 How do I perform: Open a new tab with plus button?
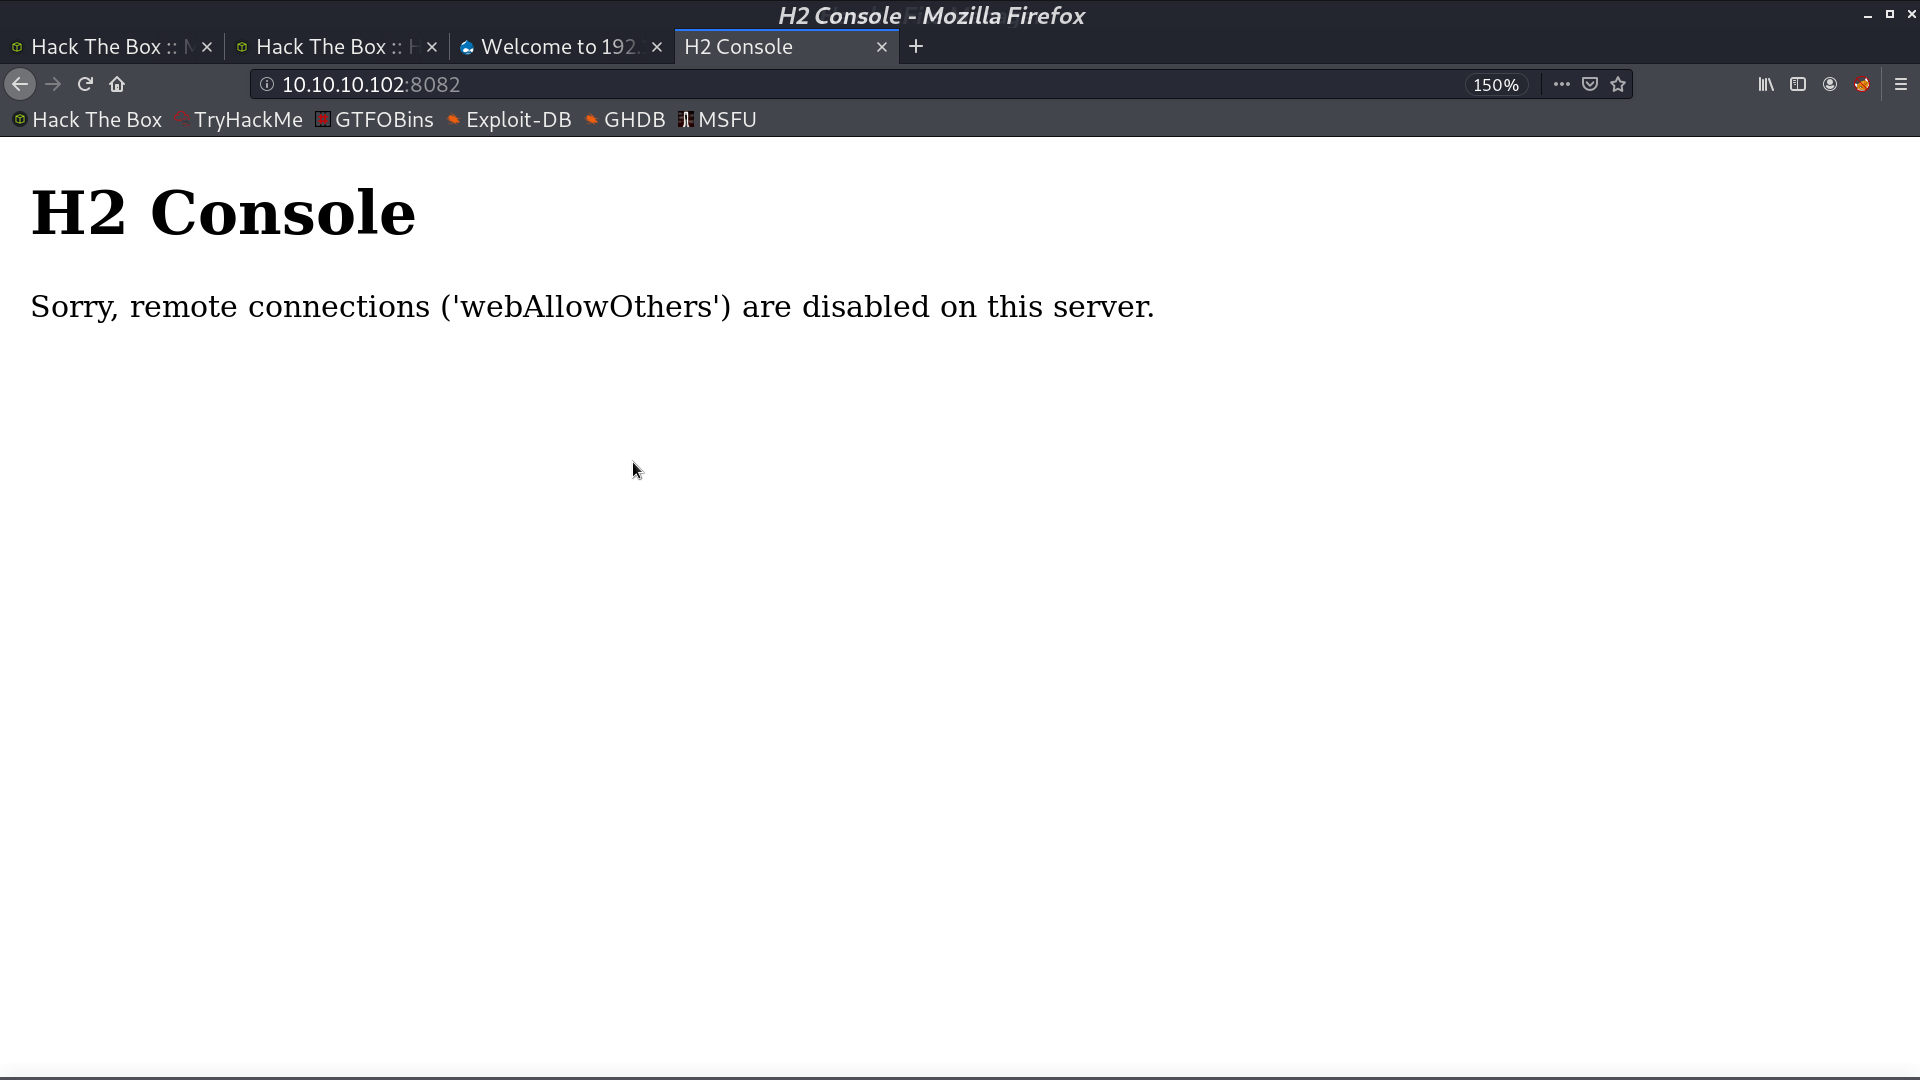point(916,47)
